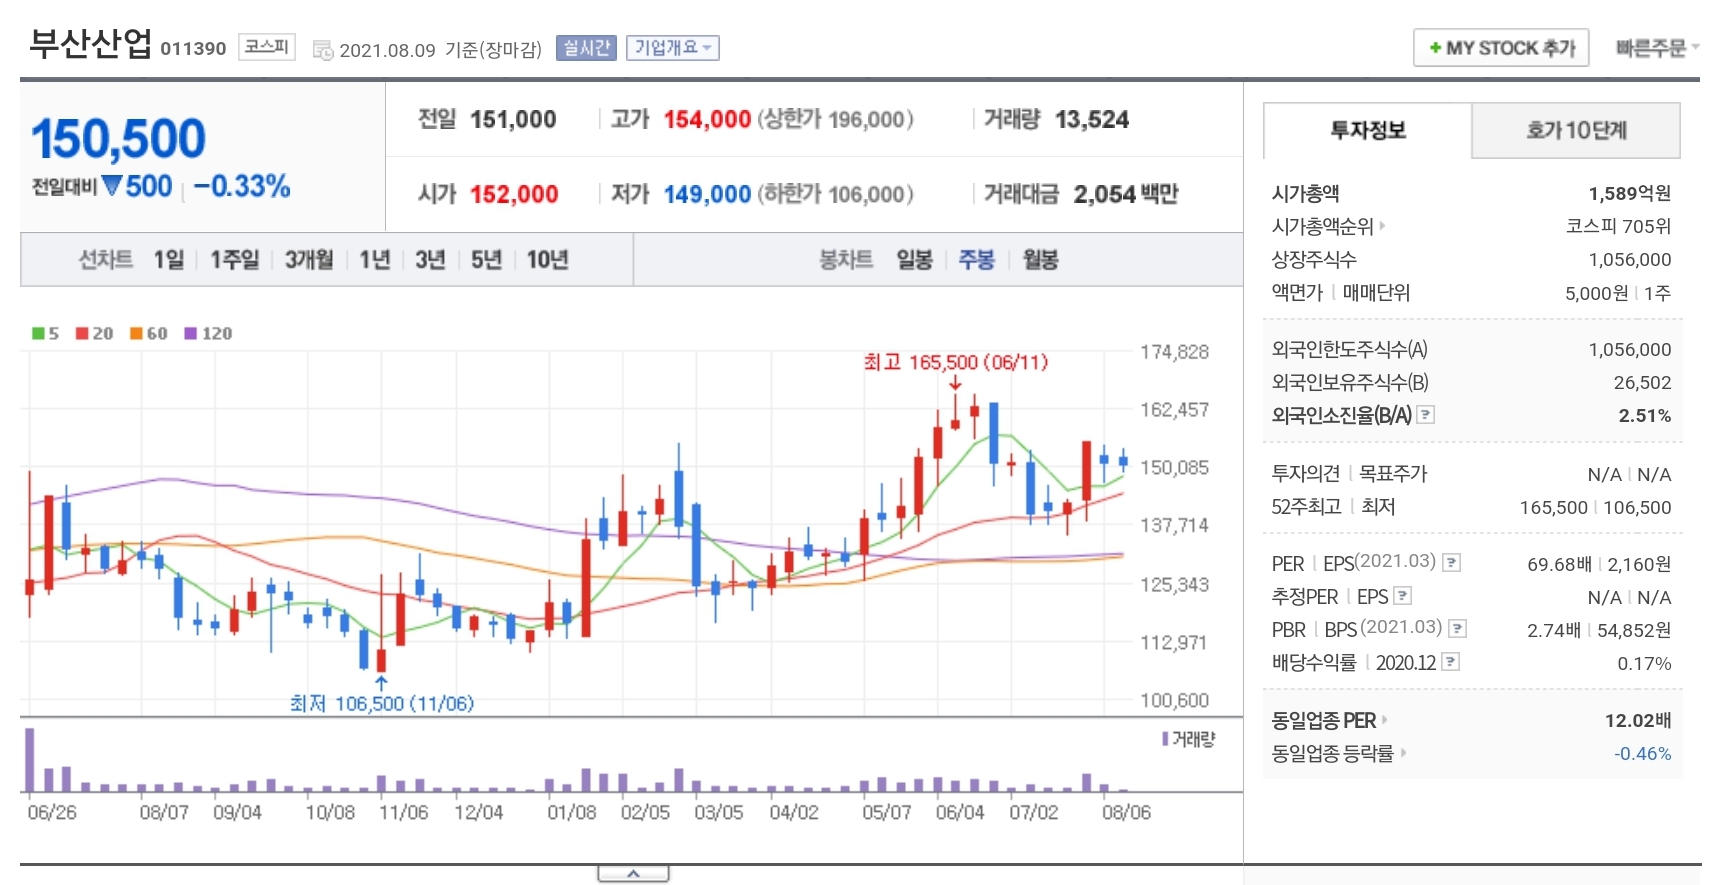Click the purple 120-day moving average legend
The image size is (1732, 885).
click(x=208, y=334)
